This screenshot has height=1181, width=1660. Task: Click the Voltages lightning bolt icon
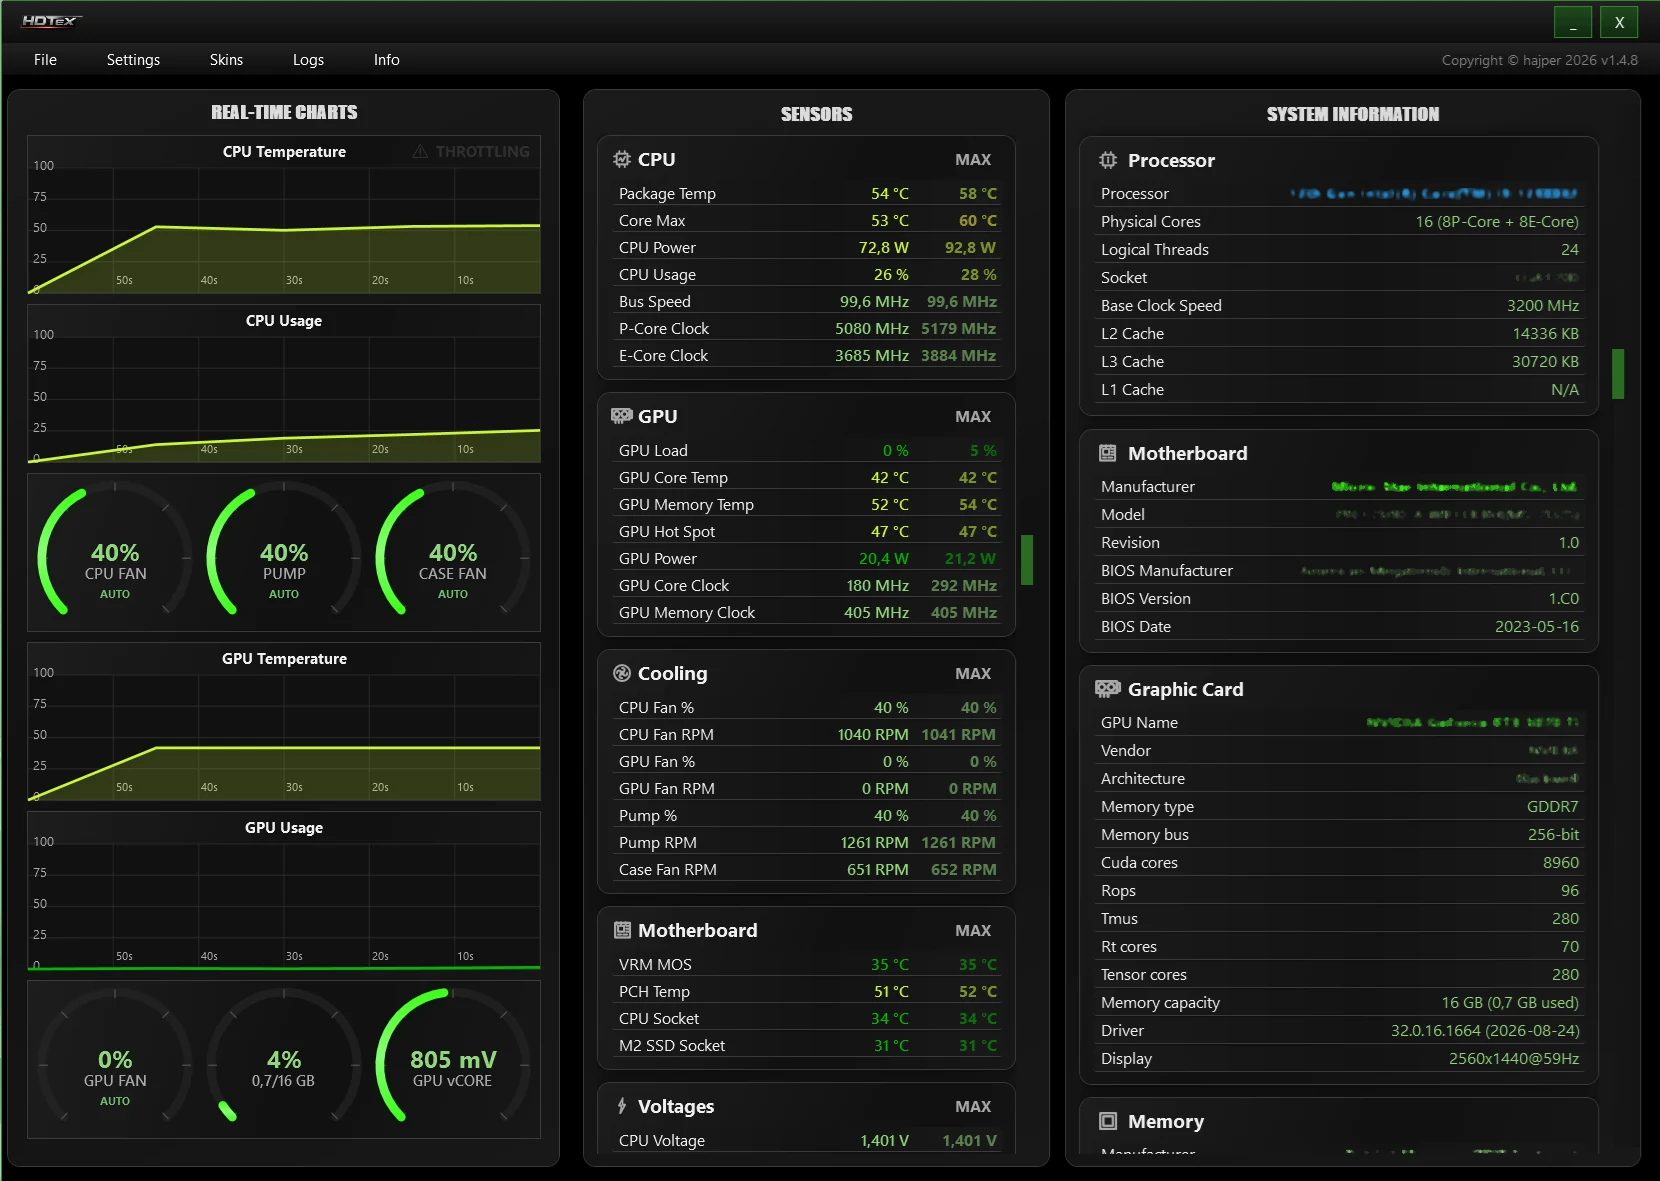[622, 1106]
